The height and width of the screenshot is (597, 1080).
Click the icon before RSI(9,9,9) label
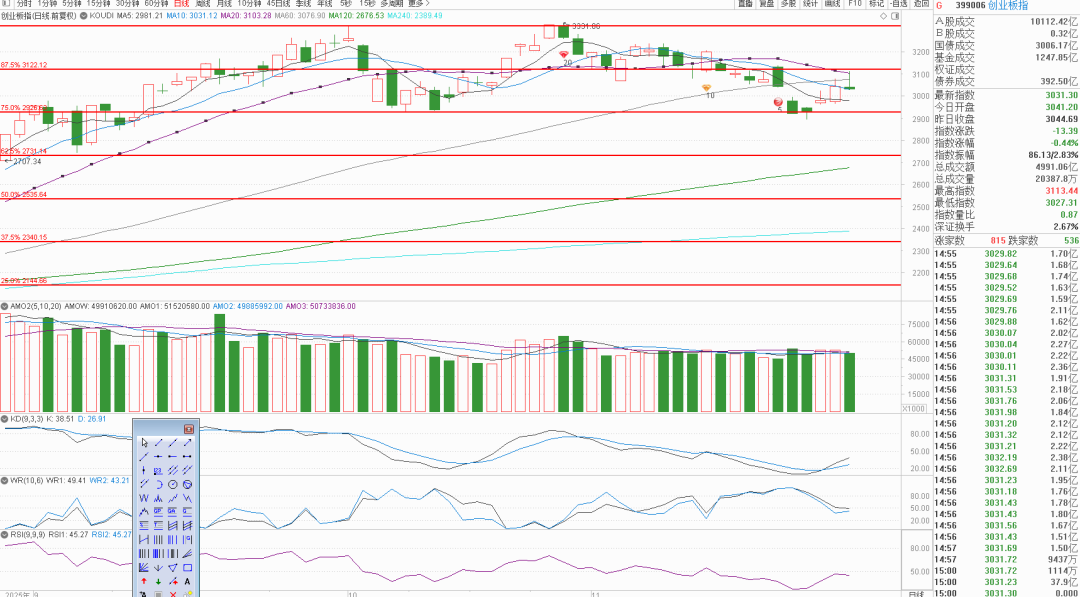click(4, 534)
